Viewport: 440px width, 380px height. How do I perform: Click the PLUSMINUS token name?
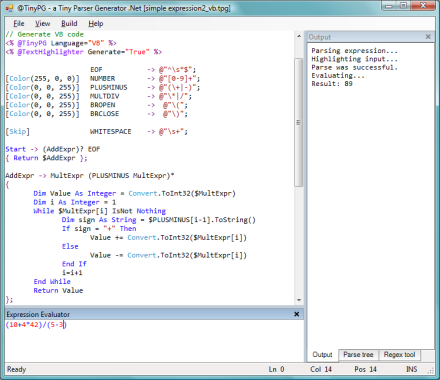click(109, 87)
